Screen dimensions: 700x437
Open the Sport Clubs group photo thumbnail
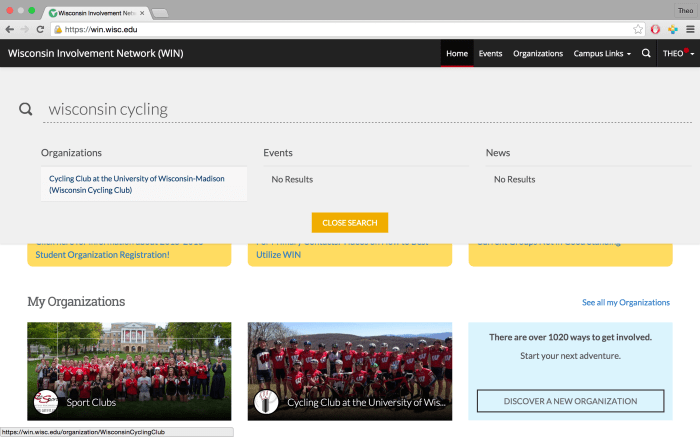(129, 360)
